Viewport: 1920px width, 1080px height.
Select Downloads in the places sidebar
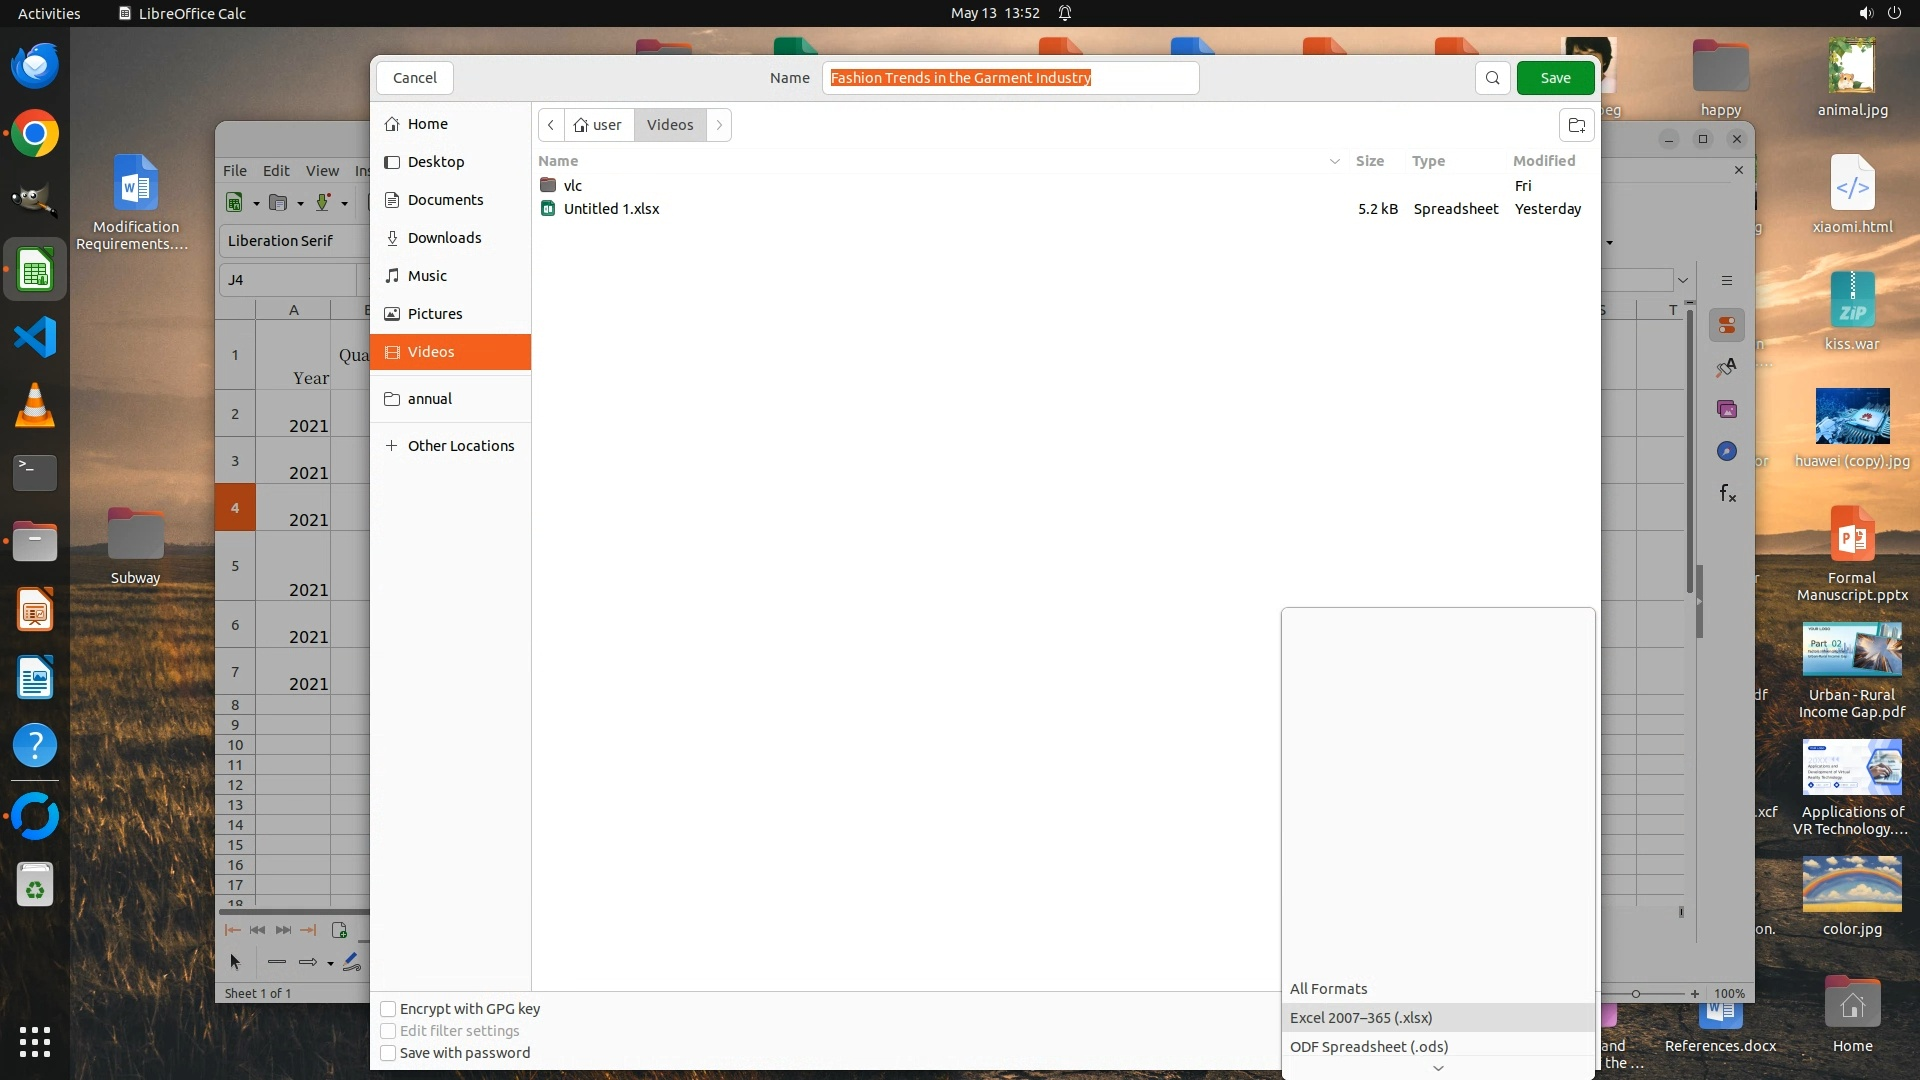coord(445,238)
